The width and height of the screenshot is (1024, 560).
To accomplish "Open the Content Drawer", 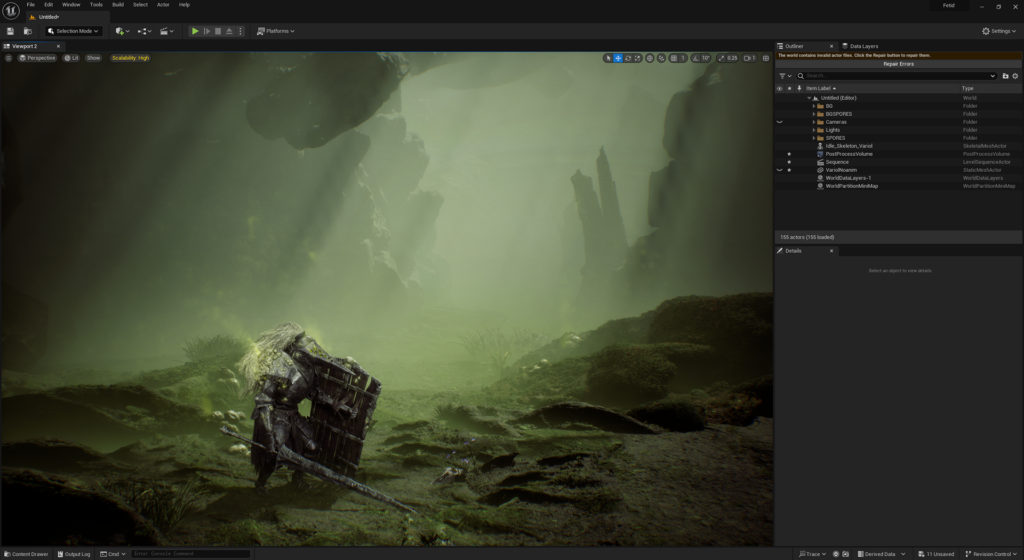I will 26,554.
